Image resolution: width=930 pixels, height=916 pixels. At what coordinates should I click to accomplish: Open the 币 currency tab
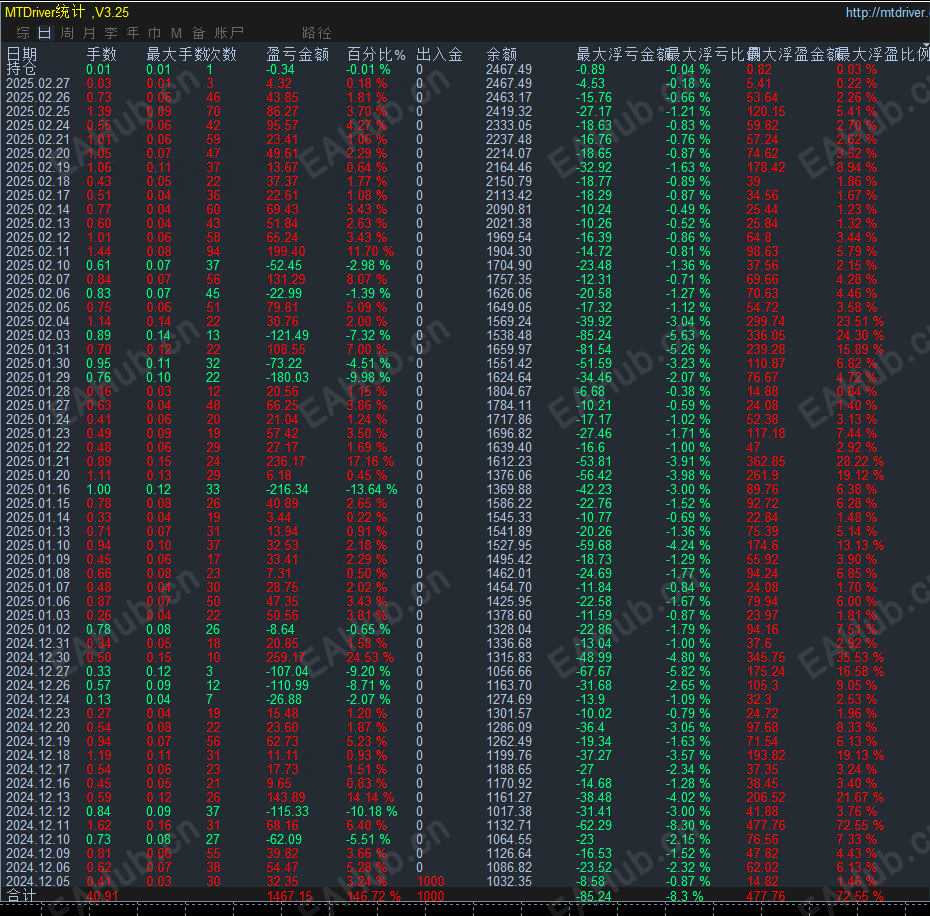pyautogui.click(x=154, y=33)
